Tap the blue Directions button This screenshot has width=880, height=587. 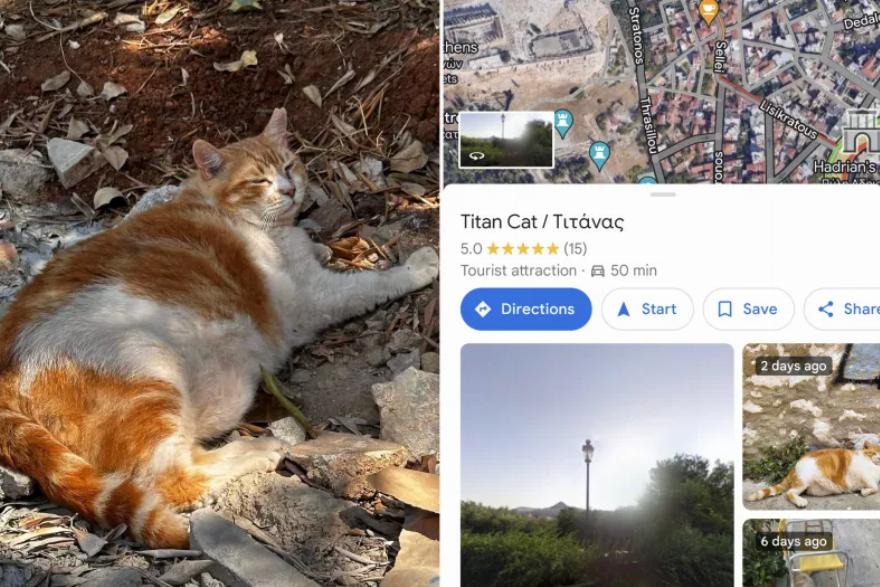coord(526,309)
